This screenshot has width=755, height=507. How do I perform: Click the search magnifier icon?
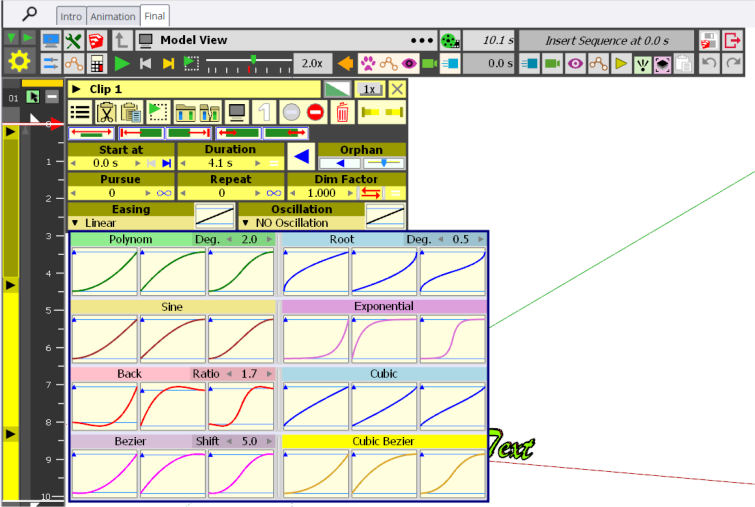[30, 14]
